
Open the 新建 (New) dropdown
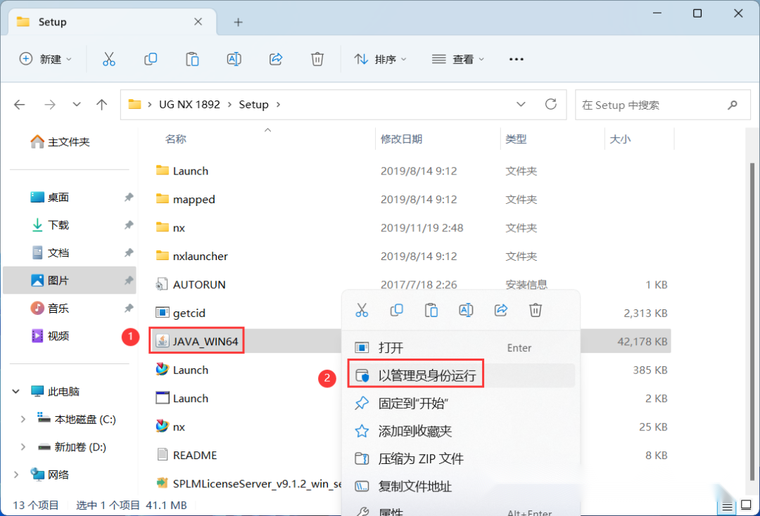tap(46, 59)
